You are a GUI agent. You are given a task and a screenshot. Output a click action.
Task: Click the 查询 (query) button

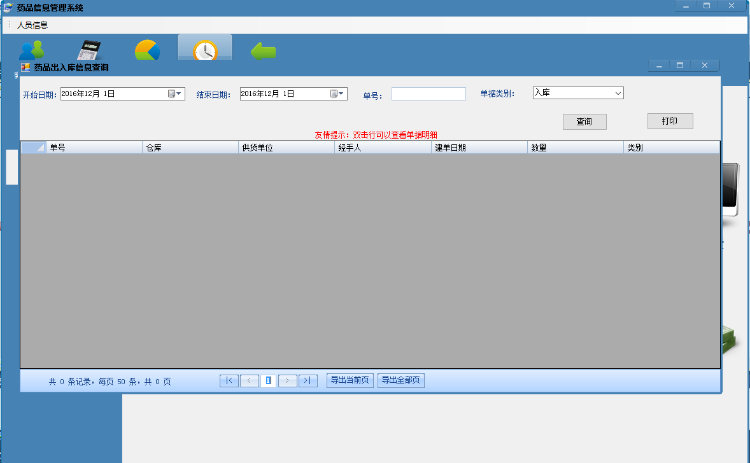[x=584, y=121]
